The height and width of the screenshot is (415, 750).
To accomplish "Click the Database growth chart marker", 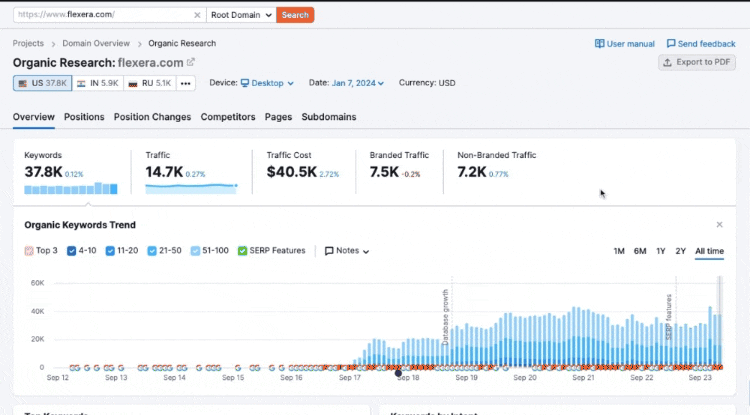I will [x=445, y=317].
